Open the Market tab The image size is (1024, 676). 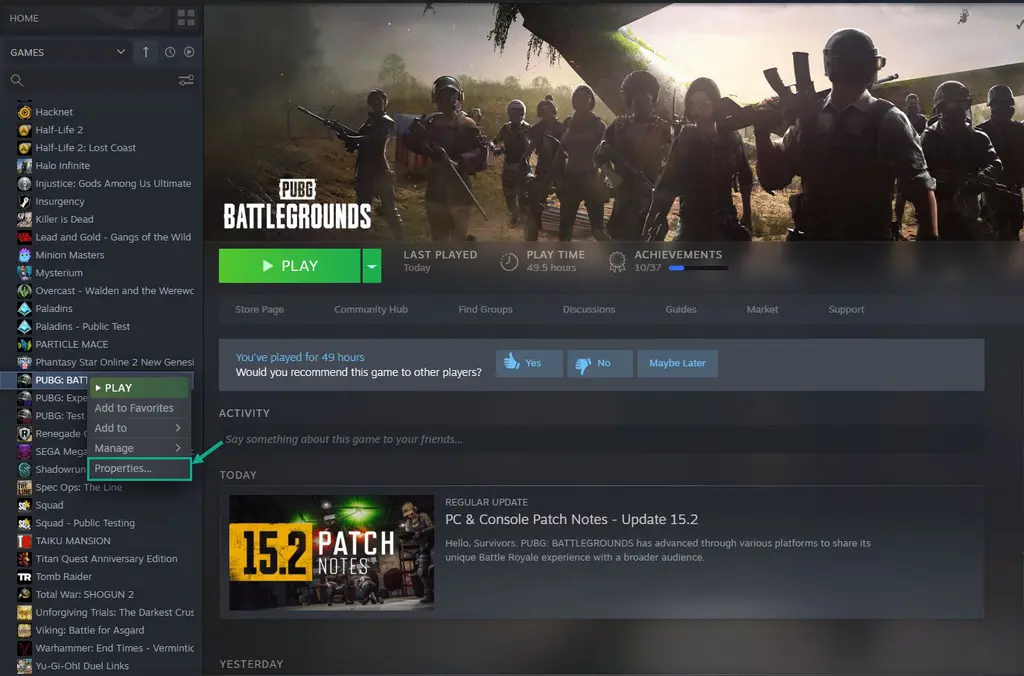[762, 309]
